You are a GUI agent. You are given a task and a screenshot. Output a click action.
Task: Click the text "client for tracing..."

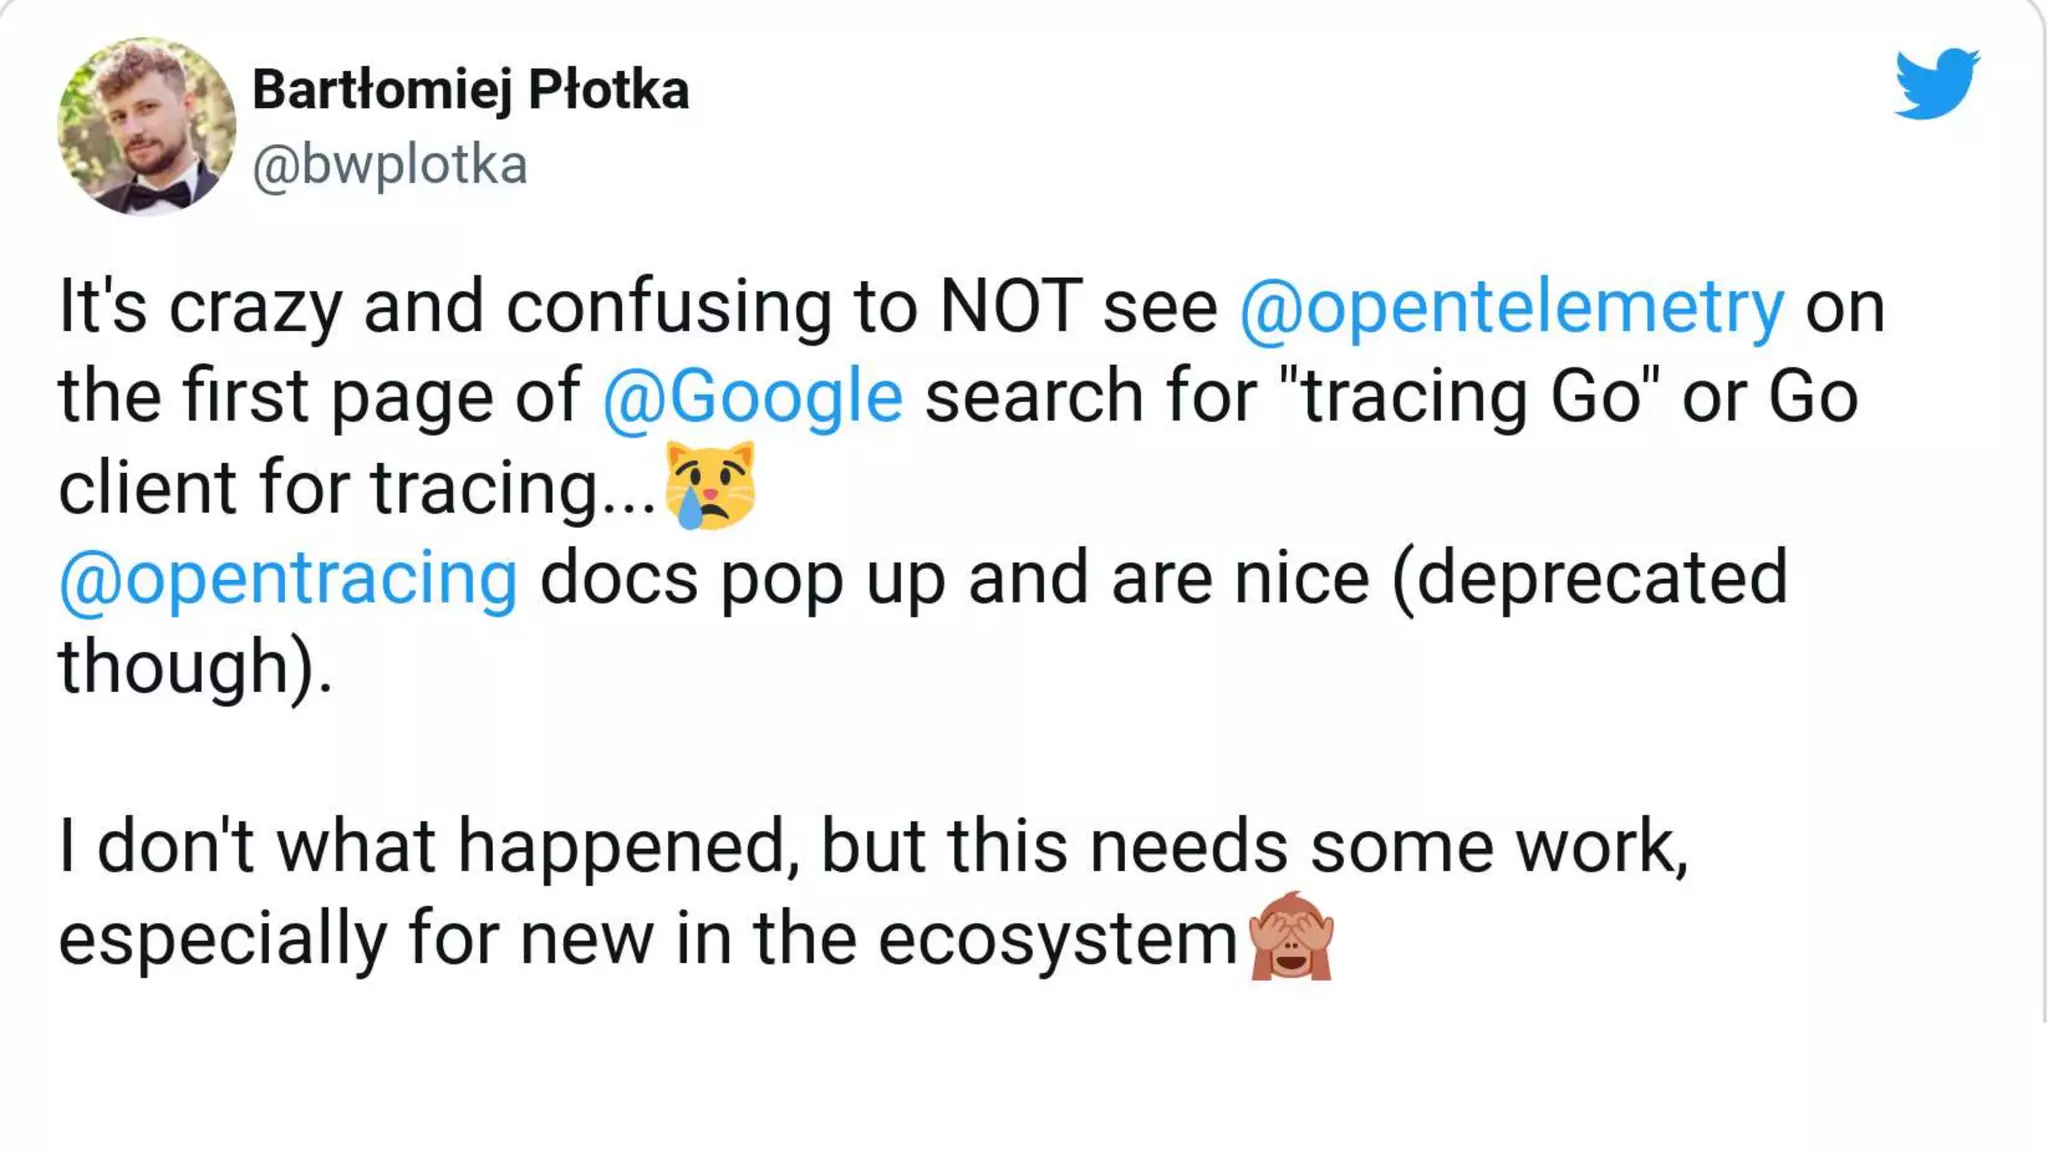[357, 487]
